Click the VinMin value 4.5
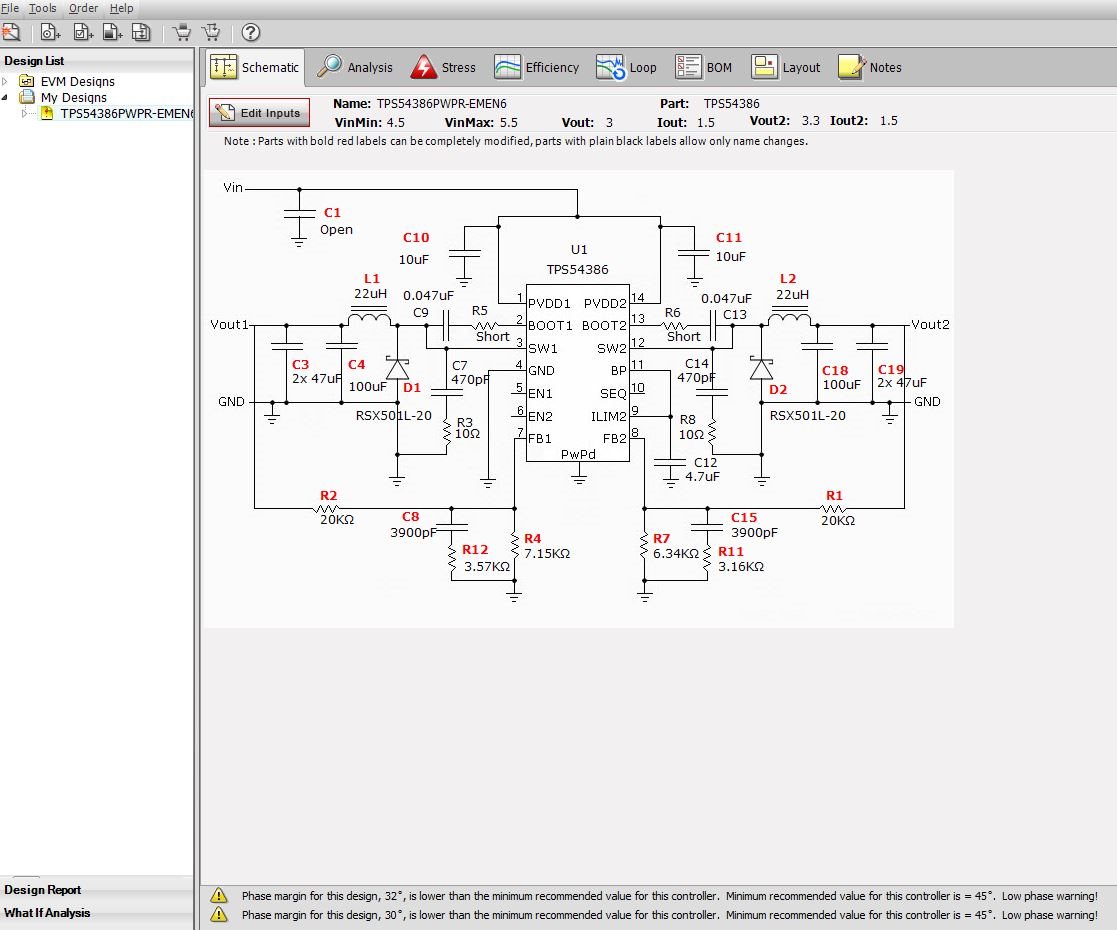The width and height of the screenshot is (1117, 930). click(x=395, y=123)
